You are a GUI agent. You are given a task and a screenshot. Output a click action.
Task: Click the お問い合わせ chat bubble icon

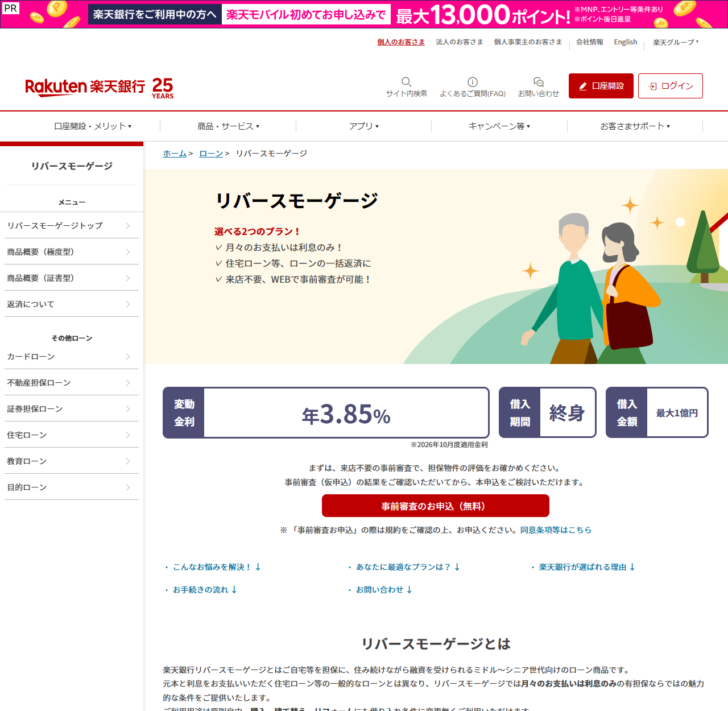[539, 82]
